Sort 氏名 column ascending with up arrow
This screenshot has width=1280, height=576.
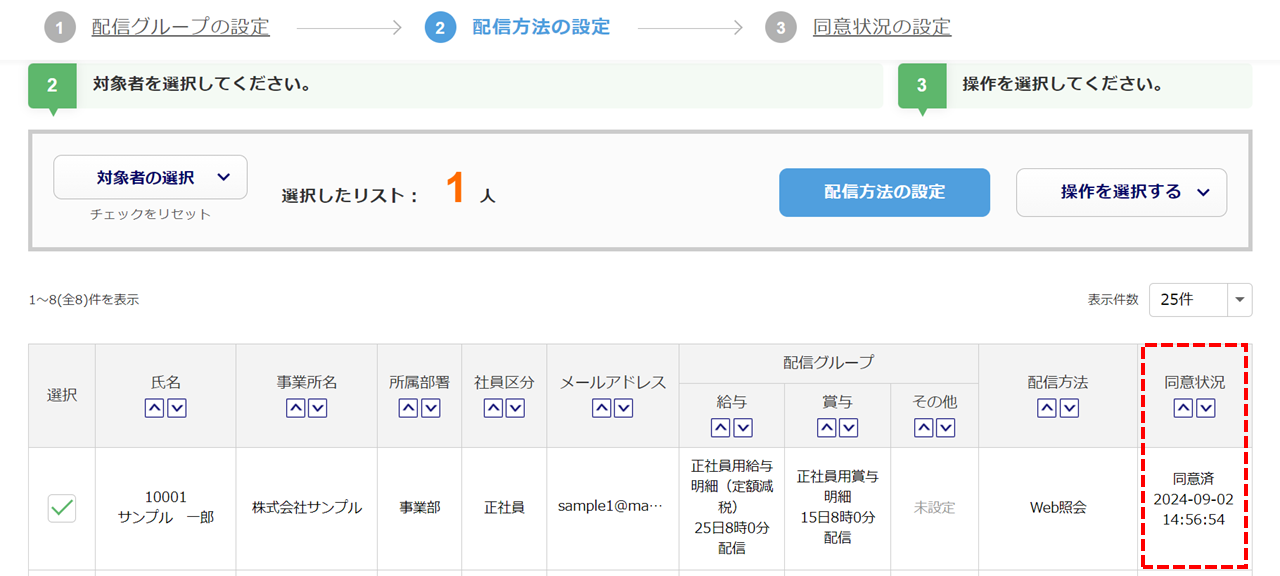coord(155,408)
